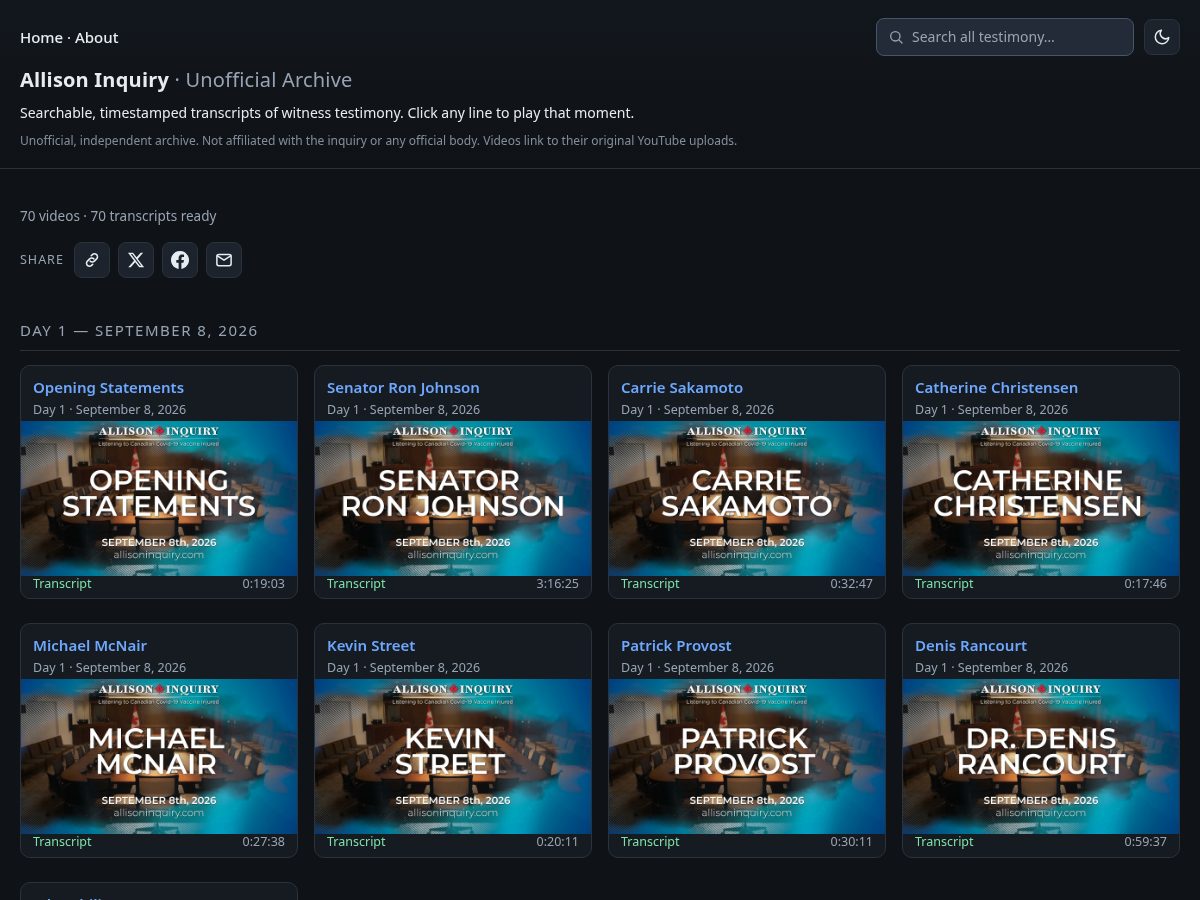The height and width of the screenshot is (900, 1200).
Task: Click the Kevin Street video thumbnail
Action: click(x=453, y=756)
